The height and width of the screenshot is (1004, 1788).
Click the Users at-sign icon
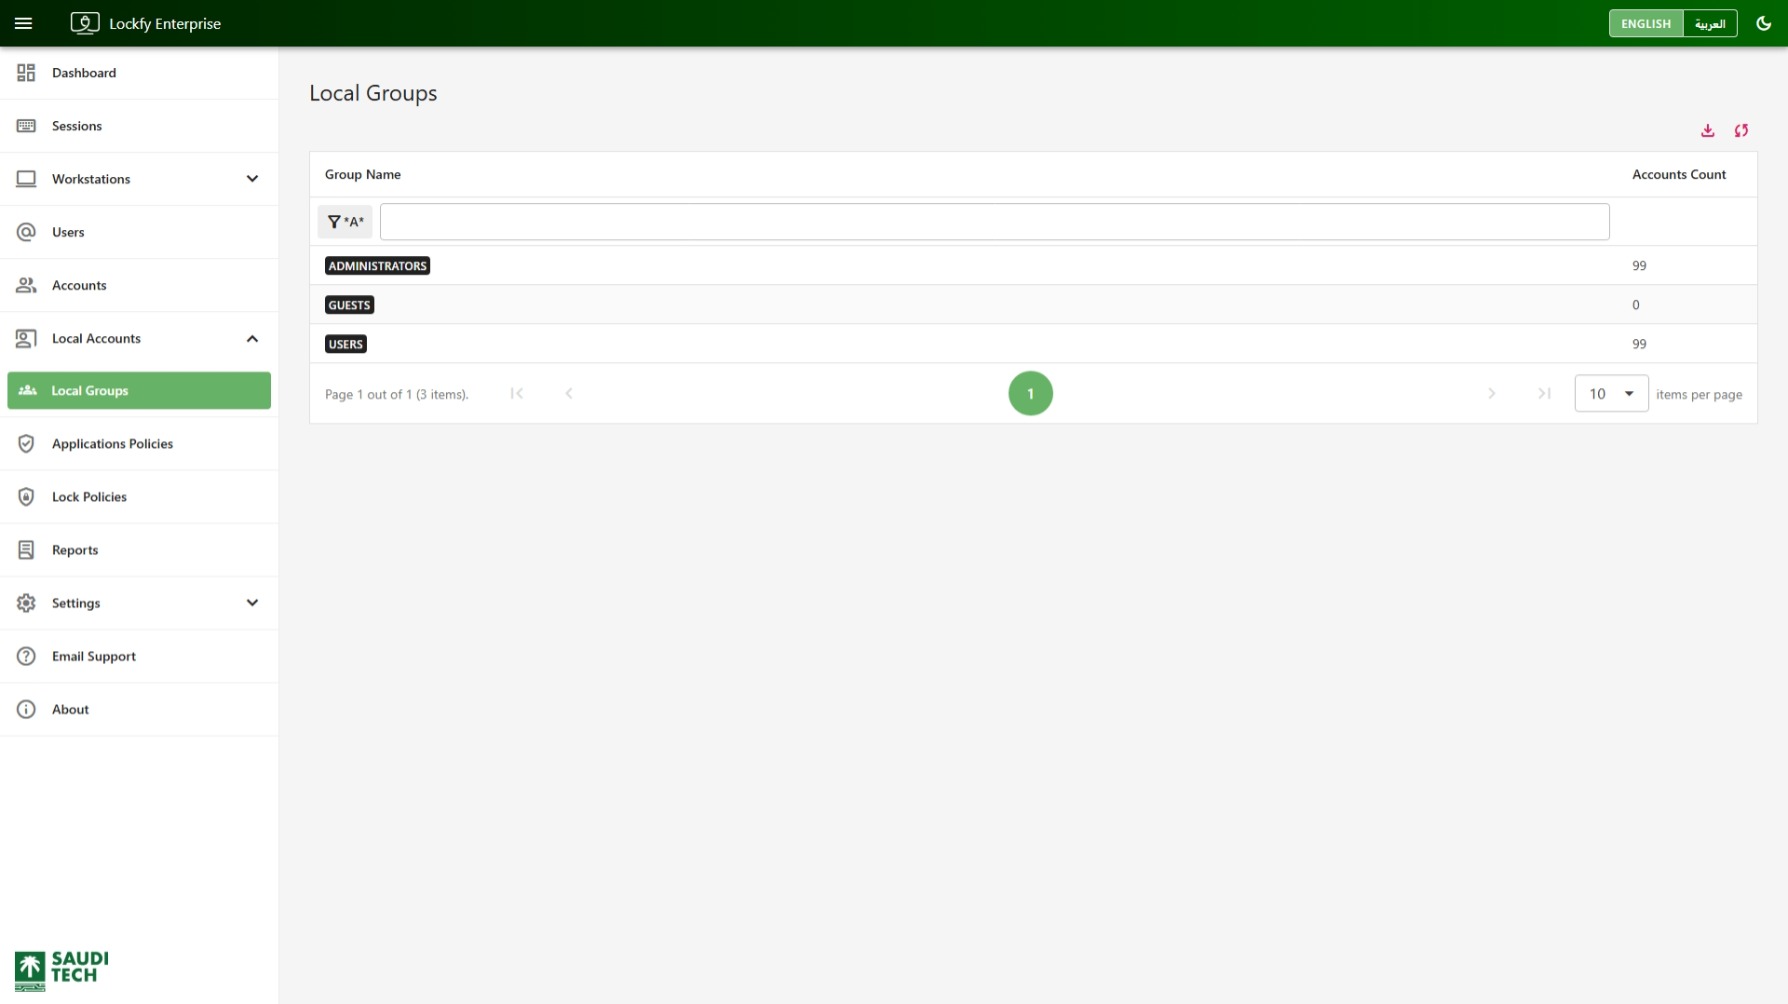(x=26, y=232)
